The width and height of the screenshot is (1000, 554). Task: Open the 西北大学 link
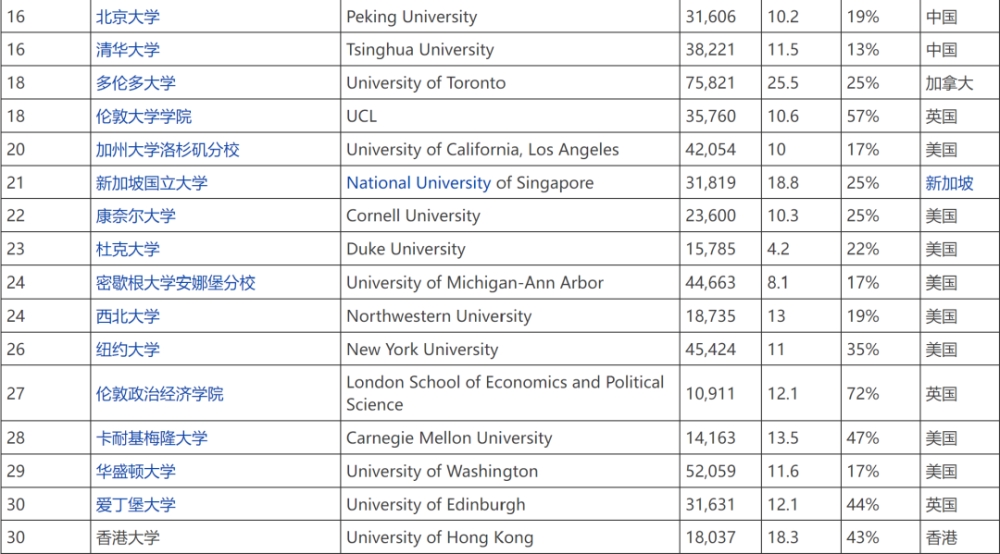coord(128,316)
